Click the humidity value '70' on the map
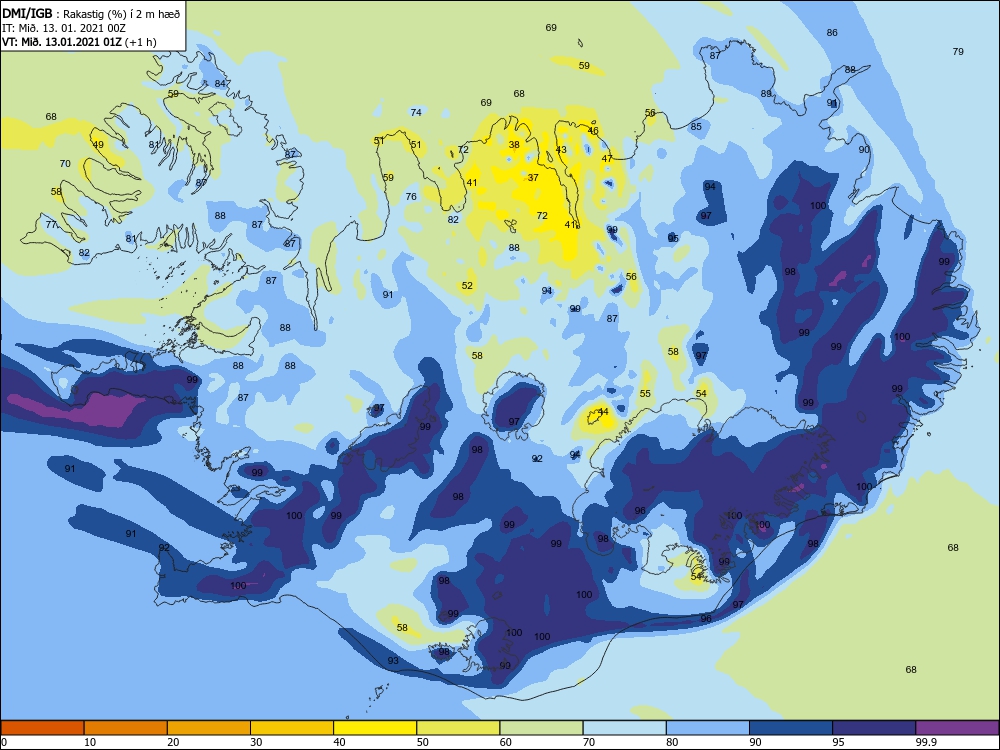Image resolution: width=1000 pixels, height=750 pixels. tap(65, 164)
